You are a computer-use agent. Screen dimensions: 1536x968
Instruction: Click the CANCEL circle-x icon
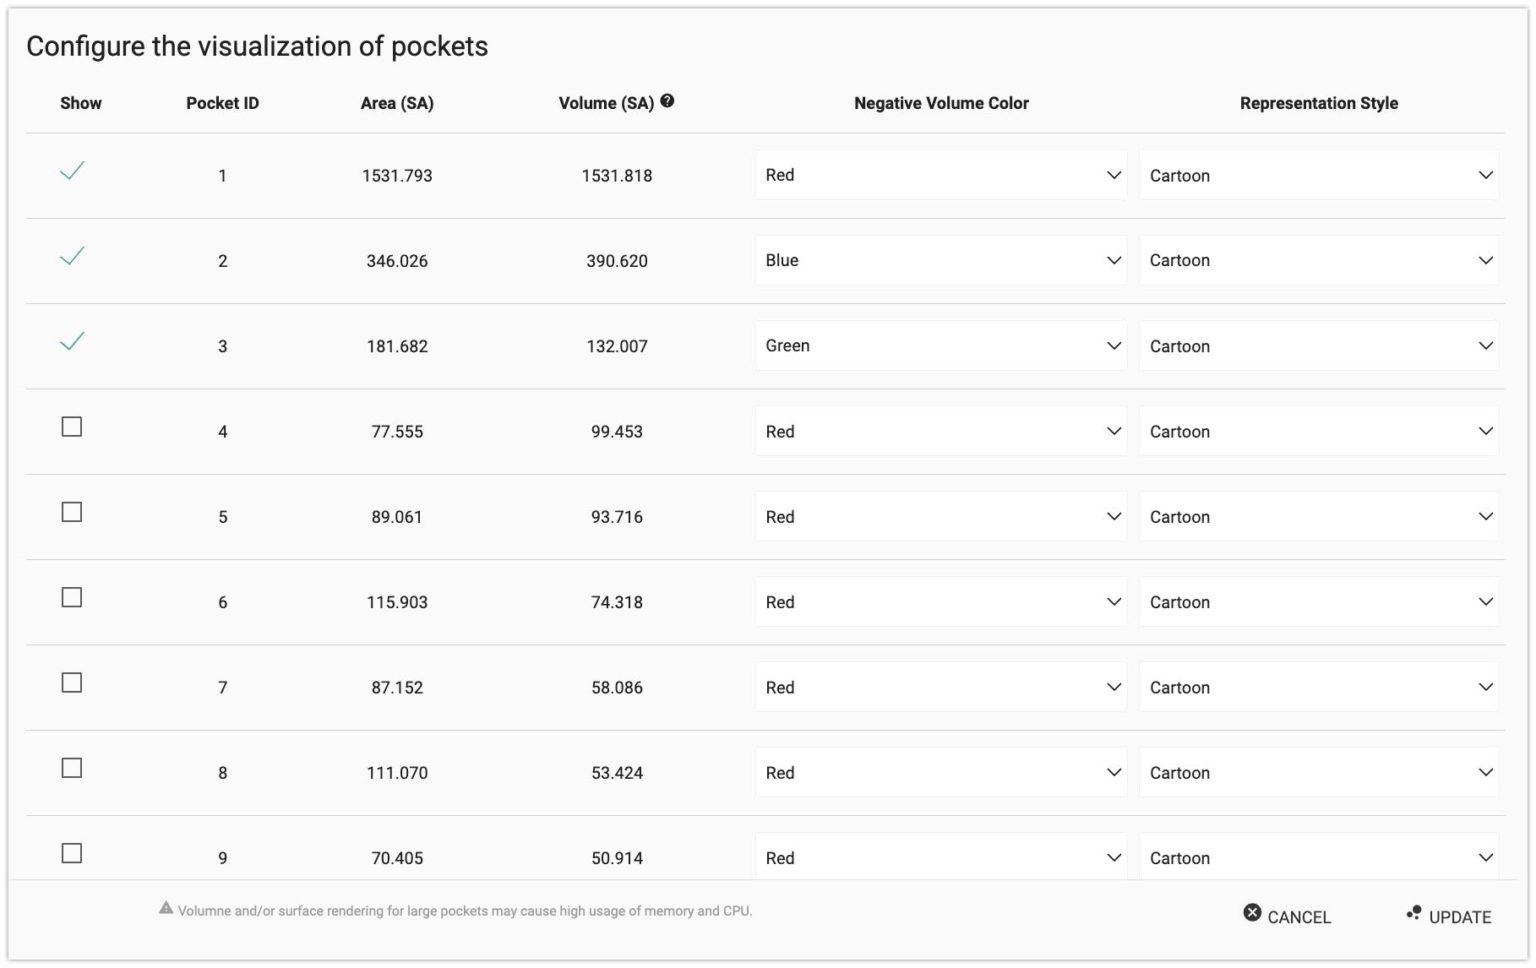[x=1252, y=913]
